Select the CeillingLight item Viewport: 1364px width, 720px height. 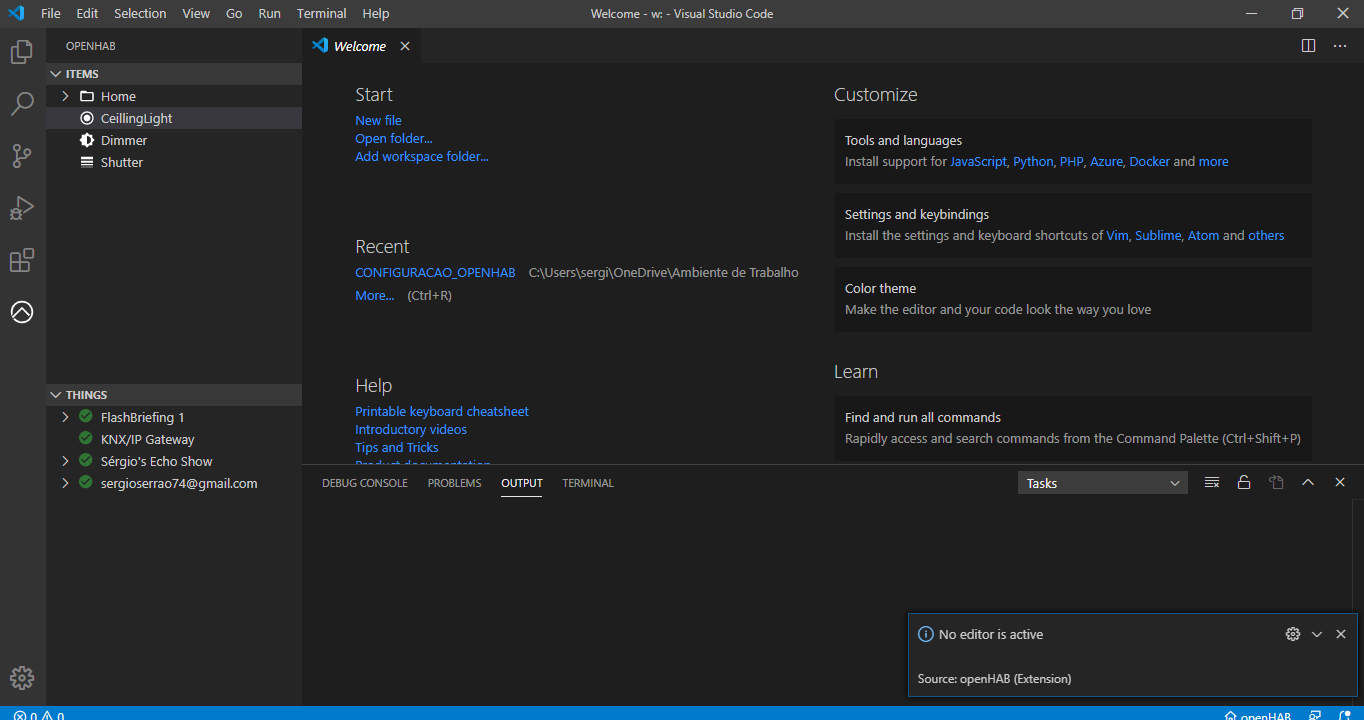tap(136, 118)
